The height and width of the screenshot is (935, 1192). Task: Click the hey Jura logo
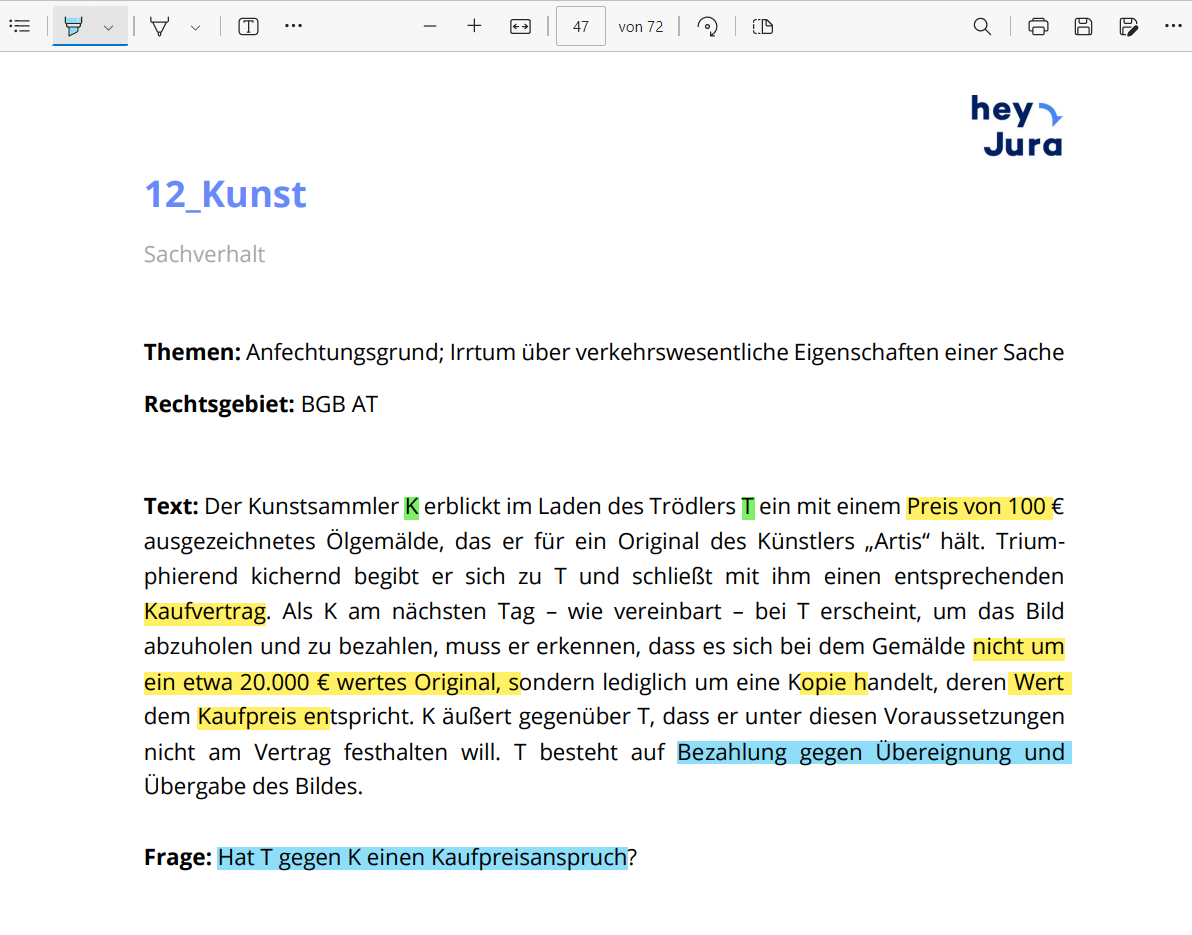coord(1016,126)
